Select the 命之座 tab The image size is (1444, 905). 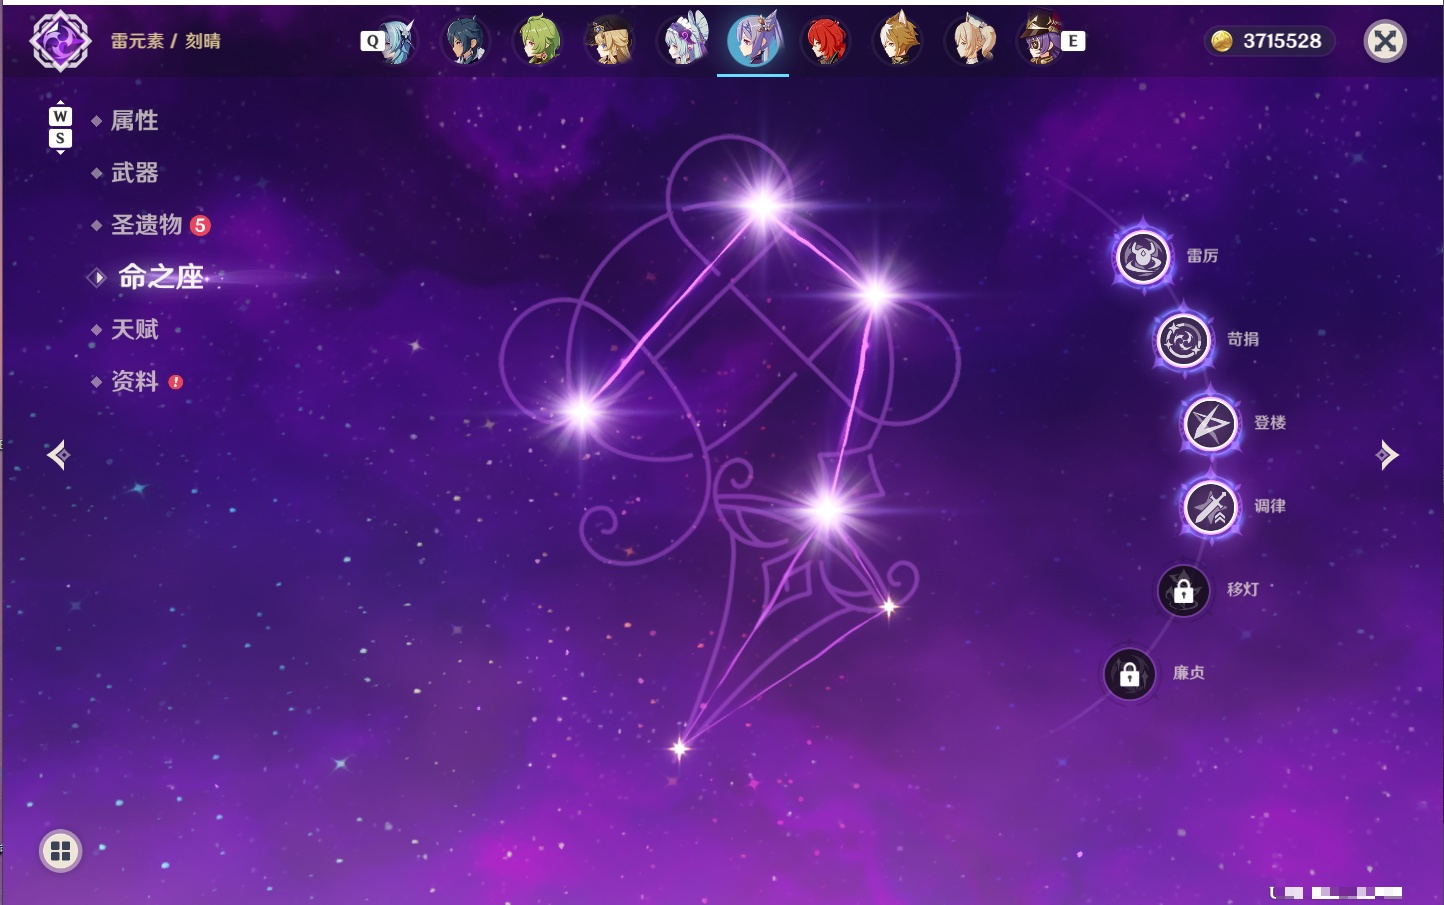(161, 277)
